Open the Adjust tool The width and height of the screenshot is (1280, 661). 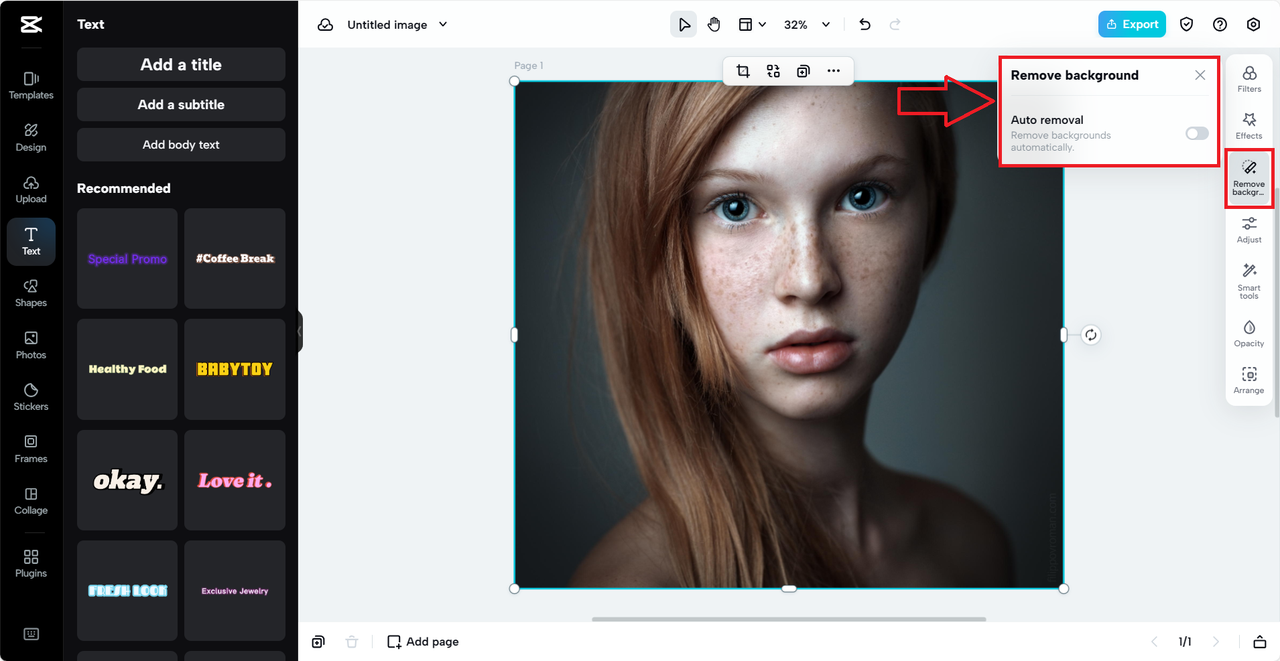click(x=1249, y=230)
